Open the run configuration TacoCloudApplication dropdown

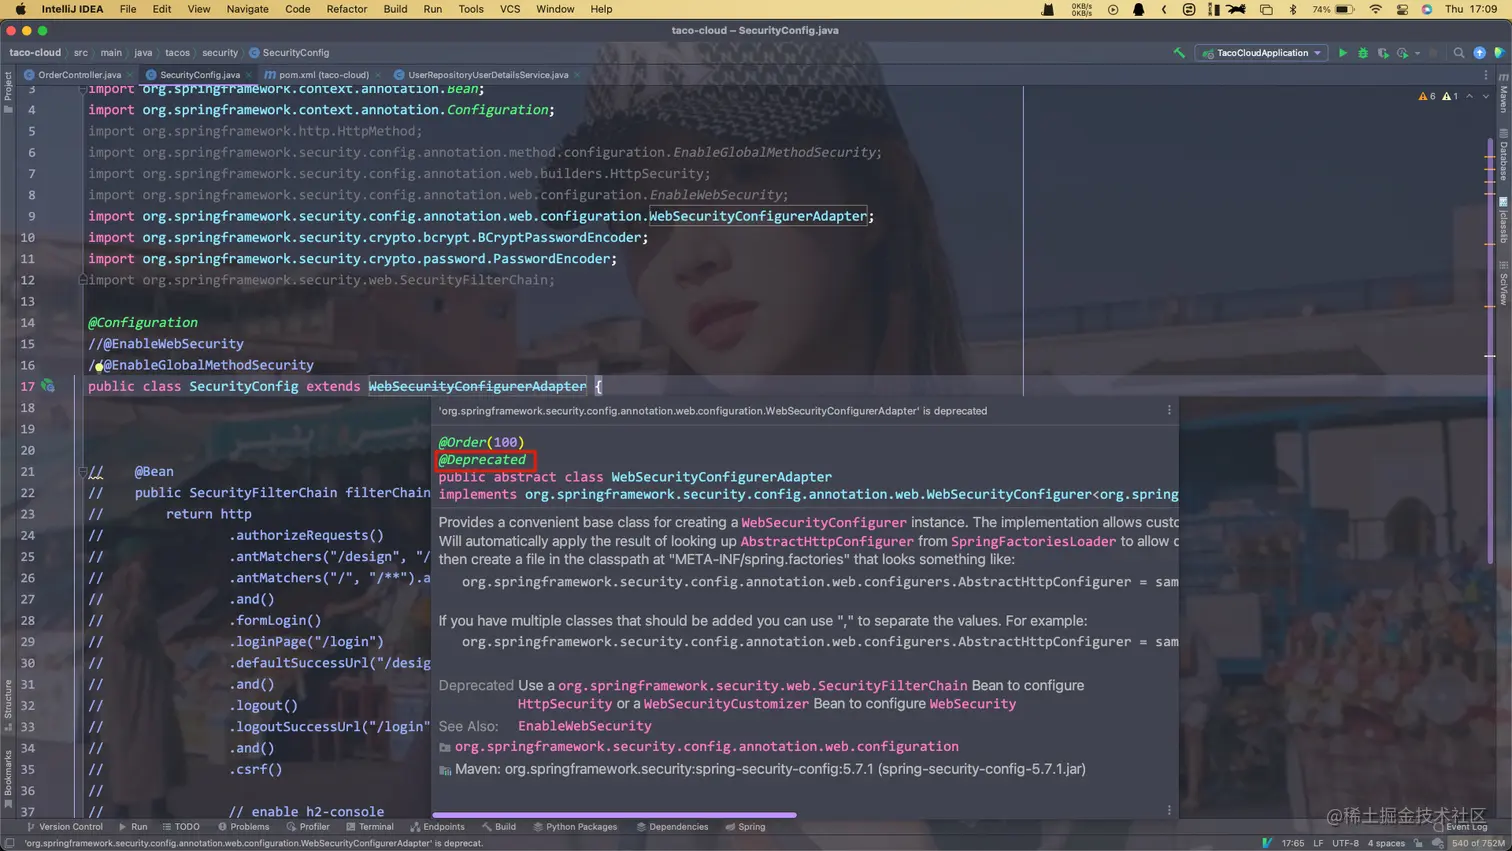tap(1262, 53)
